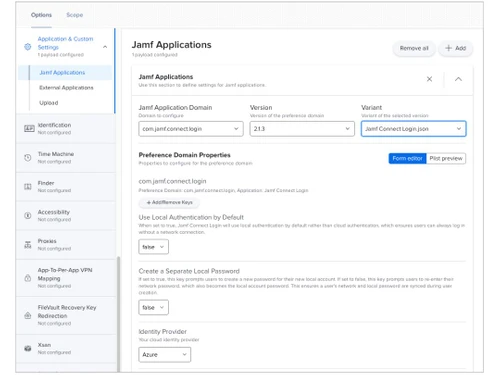Collapse the Application & Custom Settings section
Image resolution: width=500 pixels, height=375 pixels.
click(105, 47)
